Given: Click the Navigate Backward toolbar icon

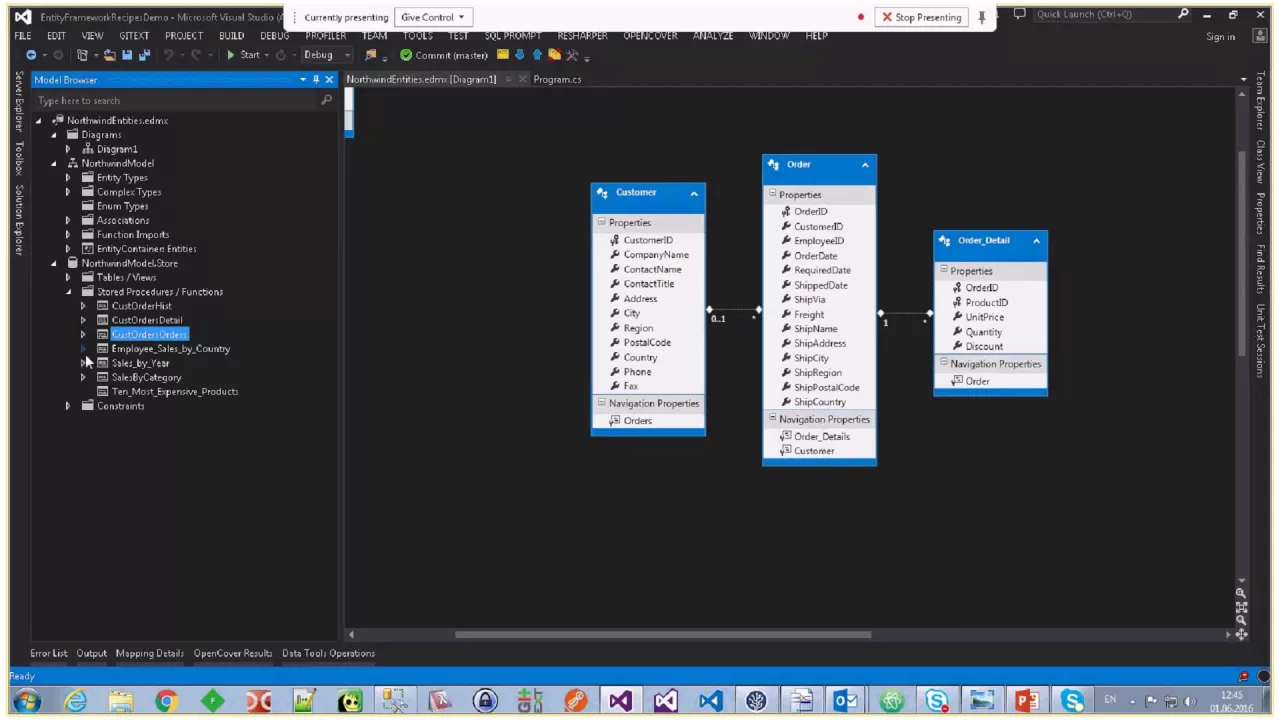Looking at the screenshot, I should coord(31,55).
